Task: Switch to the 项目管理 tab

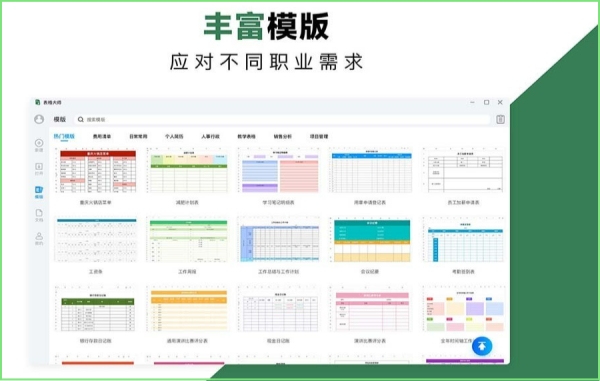Action: 319,136
